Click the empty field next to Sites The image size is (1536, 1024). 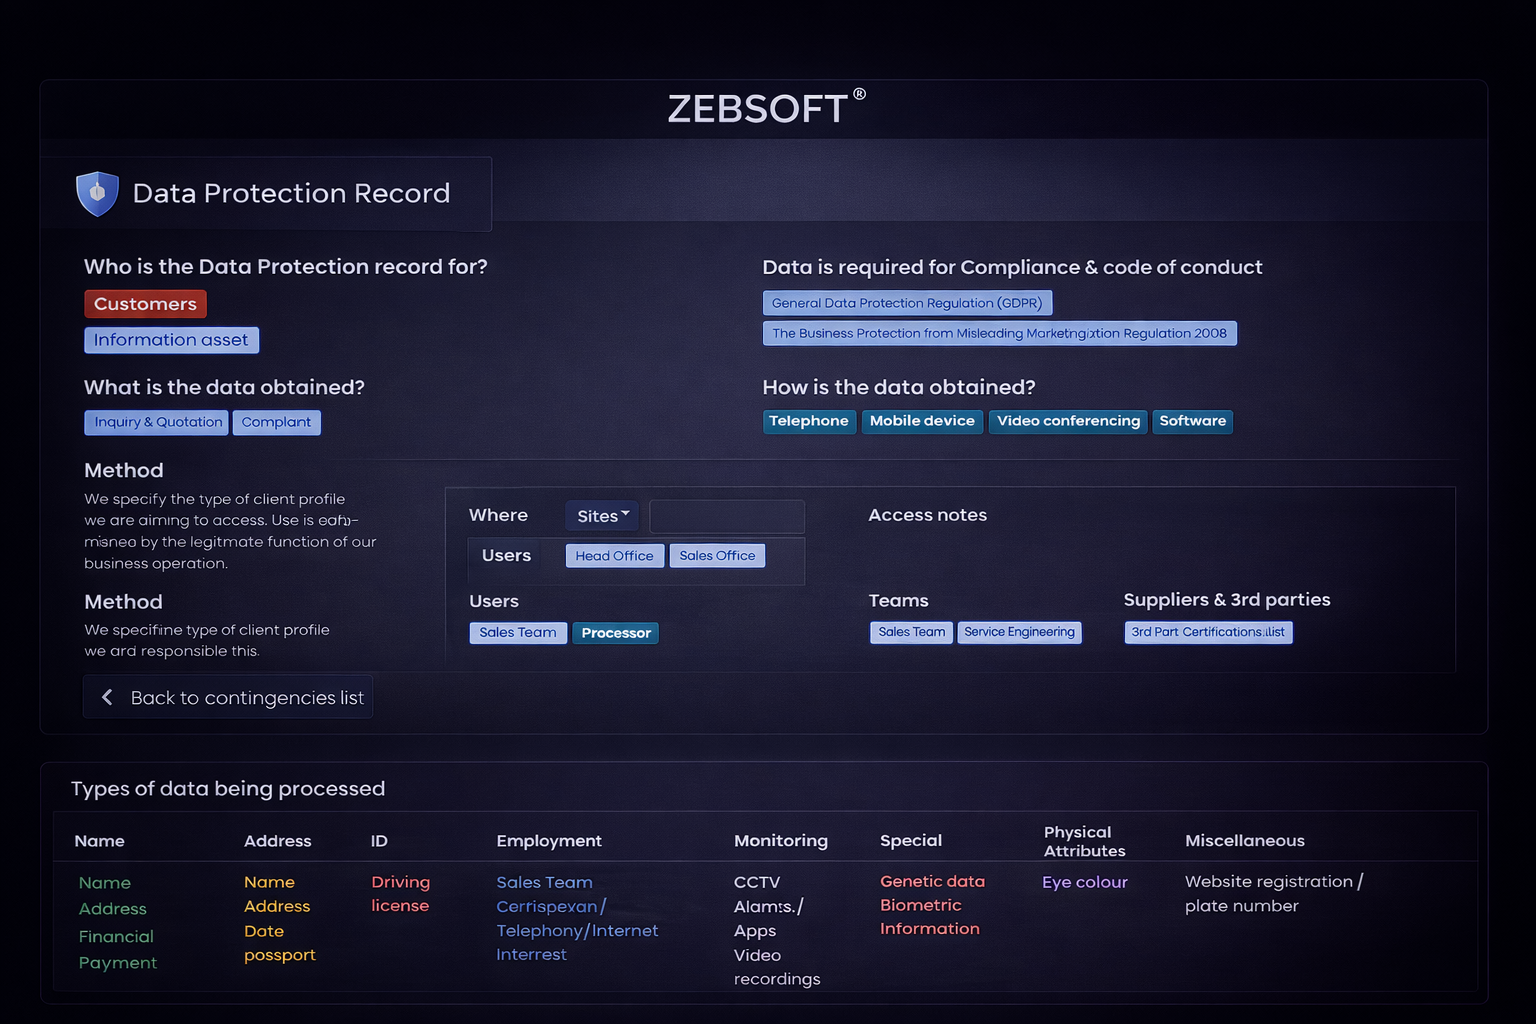pos(726,516)
